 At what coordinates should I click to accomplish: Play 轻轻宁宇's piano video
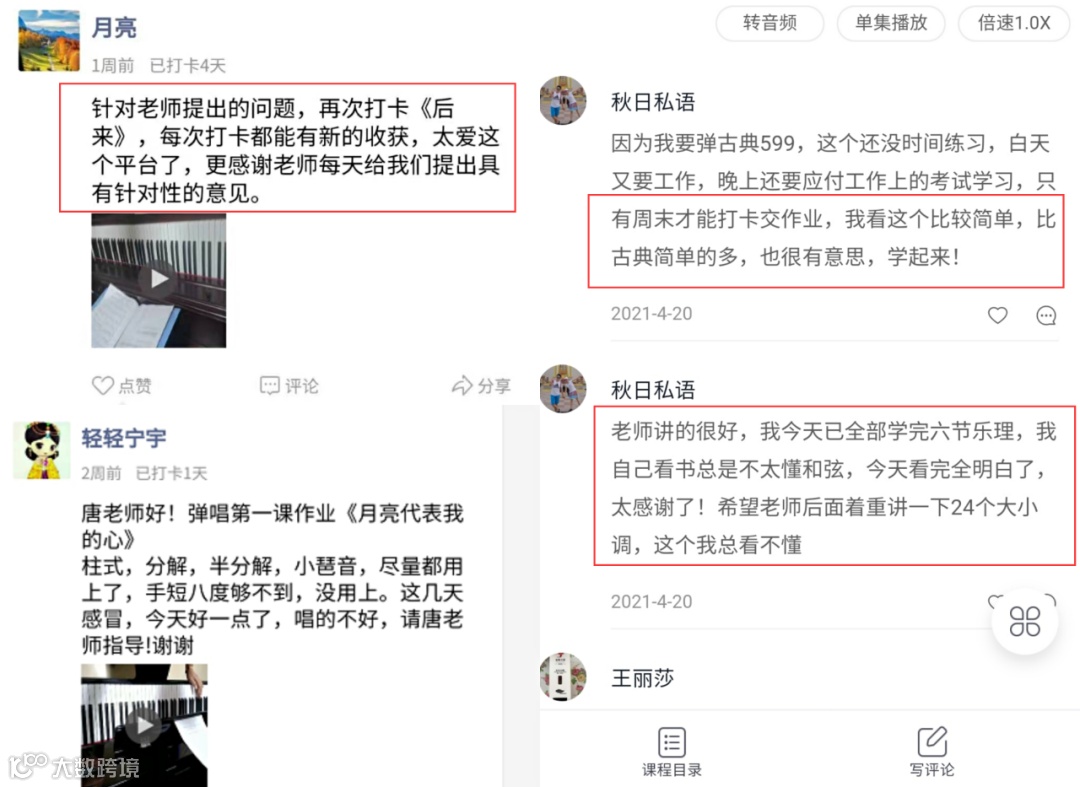click(144, 725)
